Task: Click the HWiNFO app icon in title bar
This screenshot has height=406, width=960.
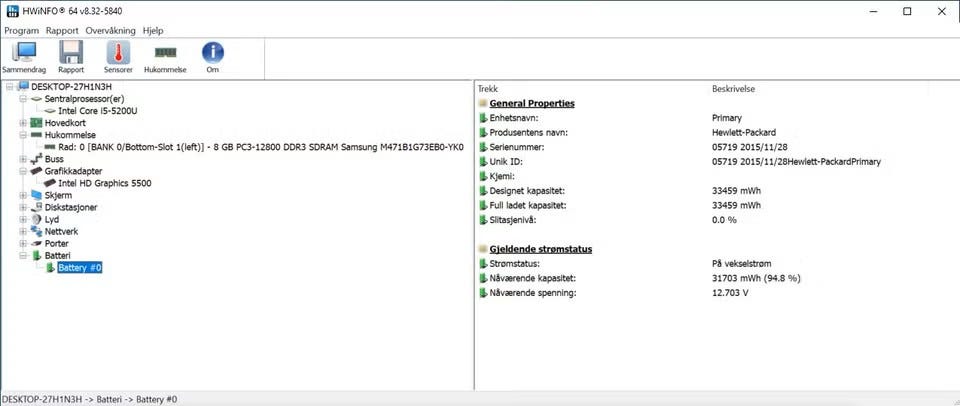Action: [x=12, y=11]
